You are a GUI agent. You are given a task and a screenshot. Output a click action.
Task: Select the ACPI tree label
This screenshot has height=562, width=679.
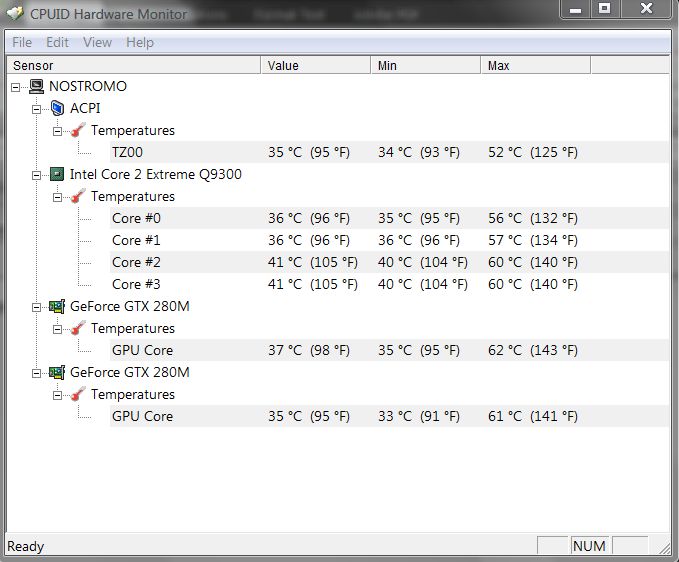85,108
